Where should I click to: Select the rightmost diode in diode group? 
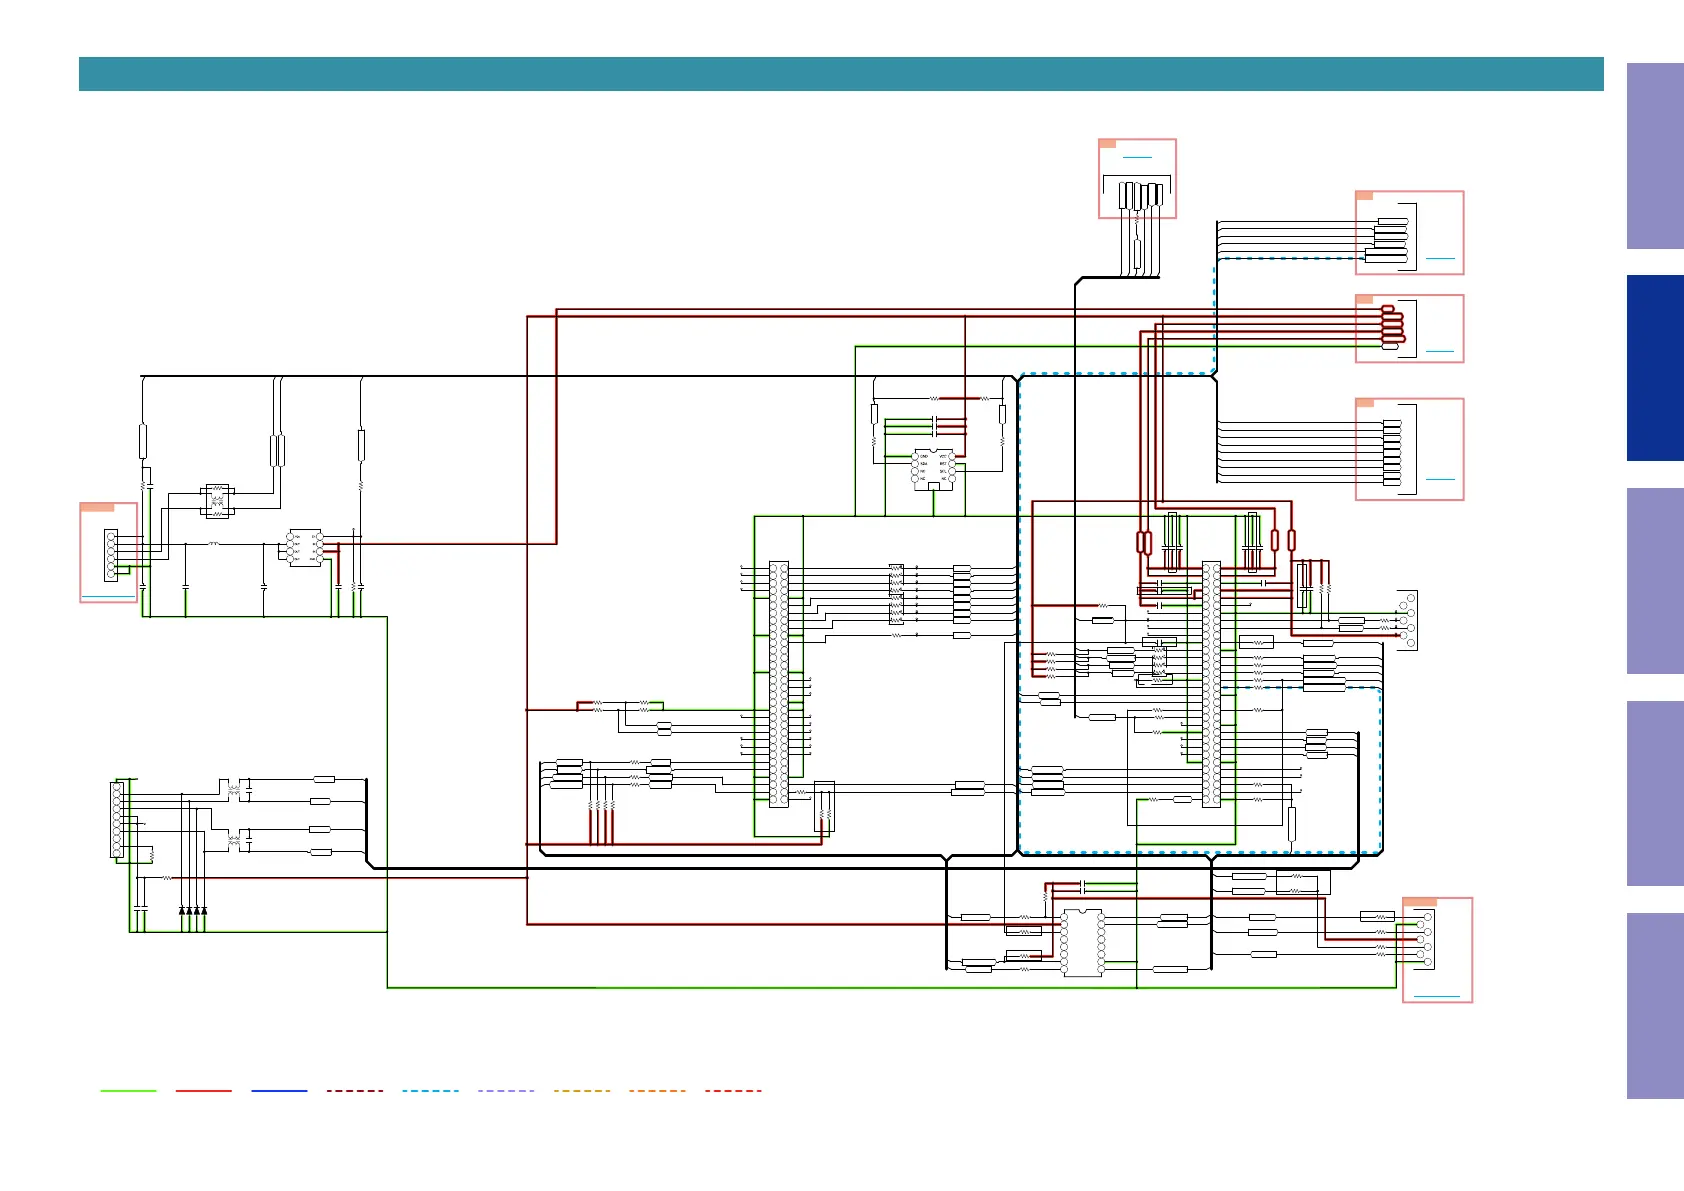point(204,910)
